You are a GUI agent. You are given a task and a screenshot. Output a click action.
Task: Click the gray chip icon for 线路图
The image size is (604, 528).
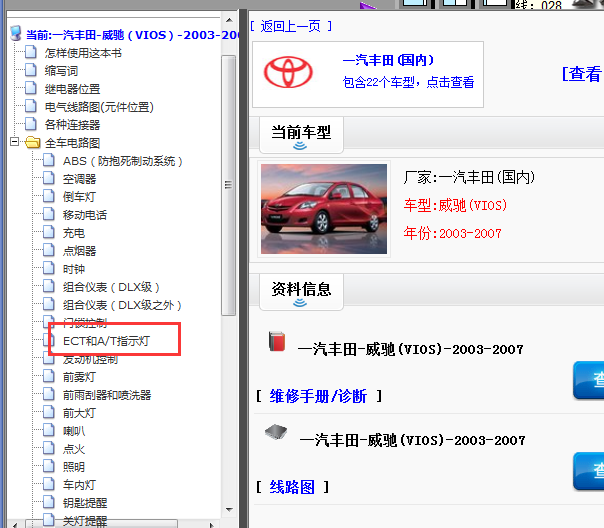click(276, 432)
